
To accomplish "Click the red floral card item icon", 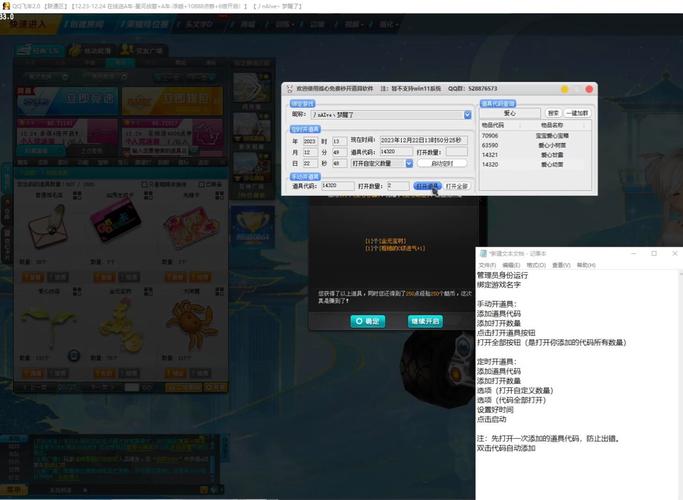I will pos(191,228).
